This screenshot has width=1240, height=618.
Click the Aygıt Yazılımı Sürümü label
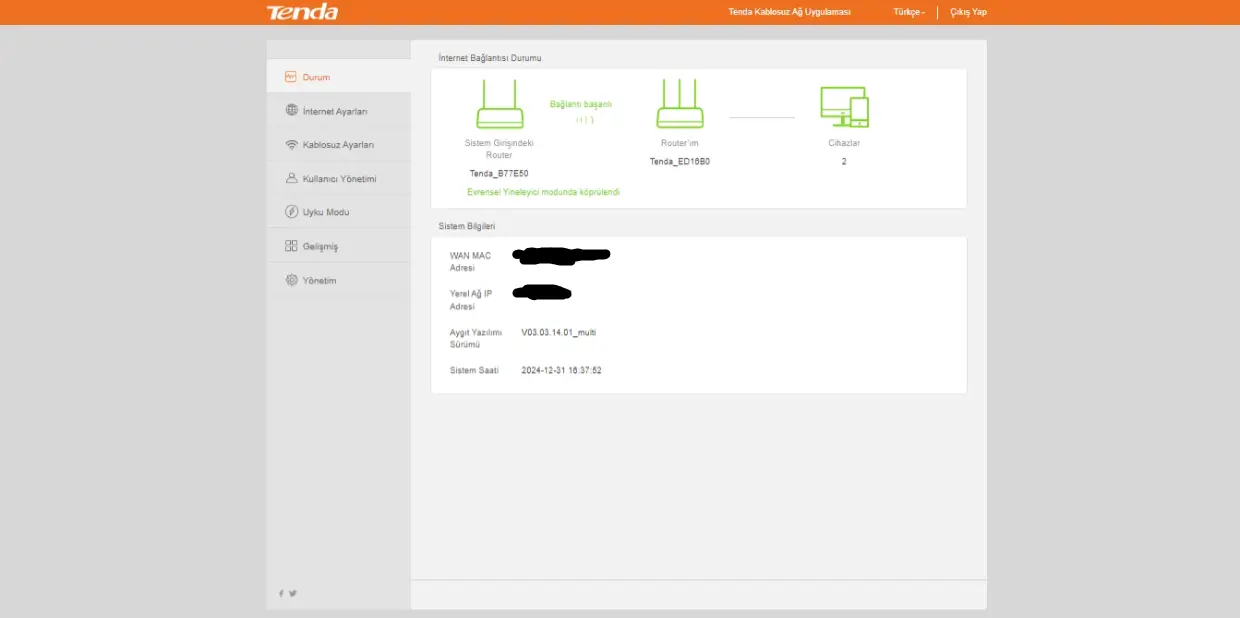[x=476, y=338]
